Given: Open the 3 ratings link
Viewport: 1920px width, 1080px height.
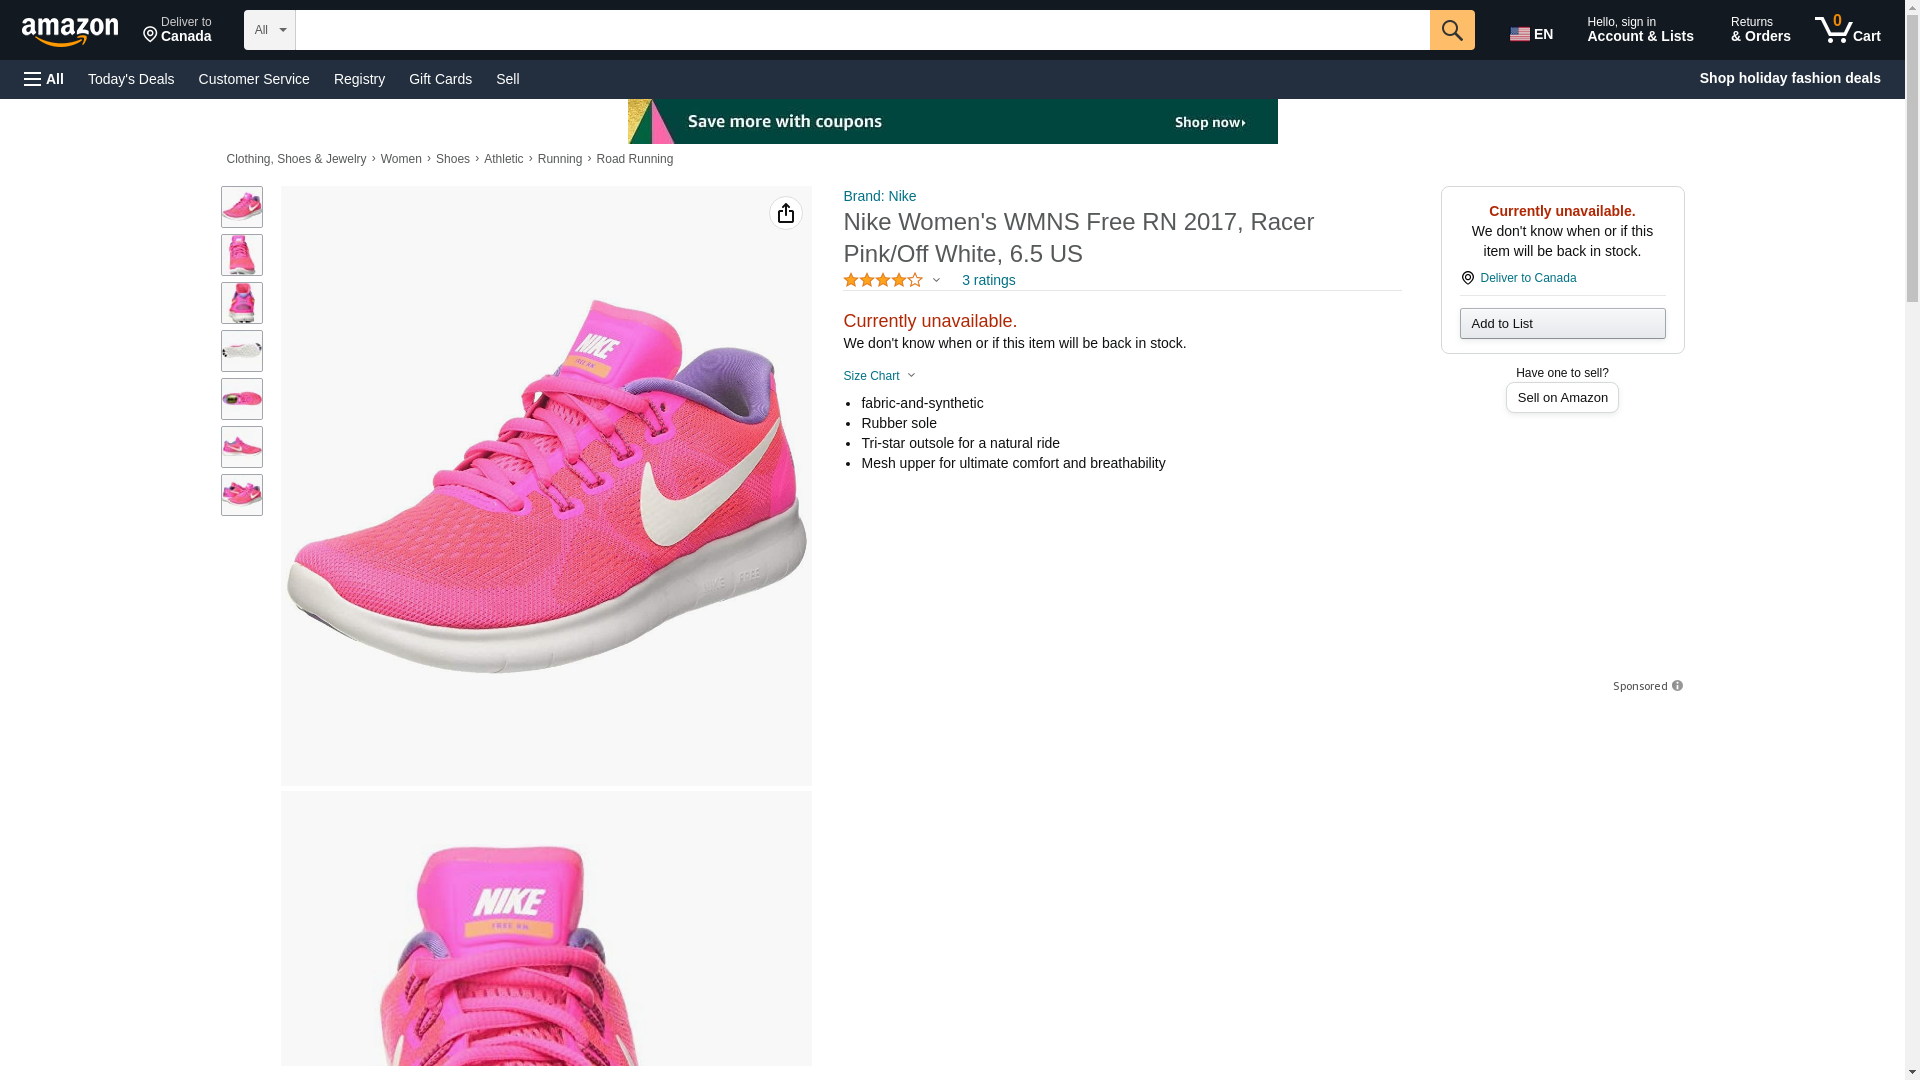Looking at the screenshot, I should coord(988,281).
